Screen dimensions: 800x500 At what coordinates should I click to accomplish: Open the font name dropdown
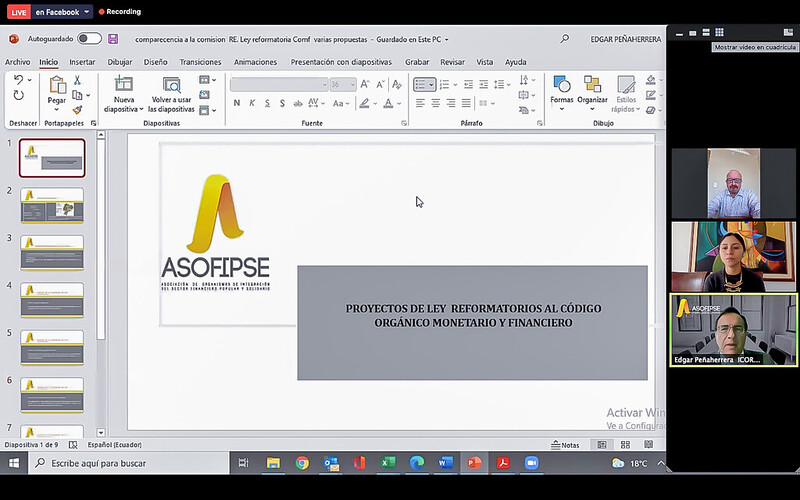(324, 85)
